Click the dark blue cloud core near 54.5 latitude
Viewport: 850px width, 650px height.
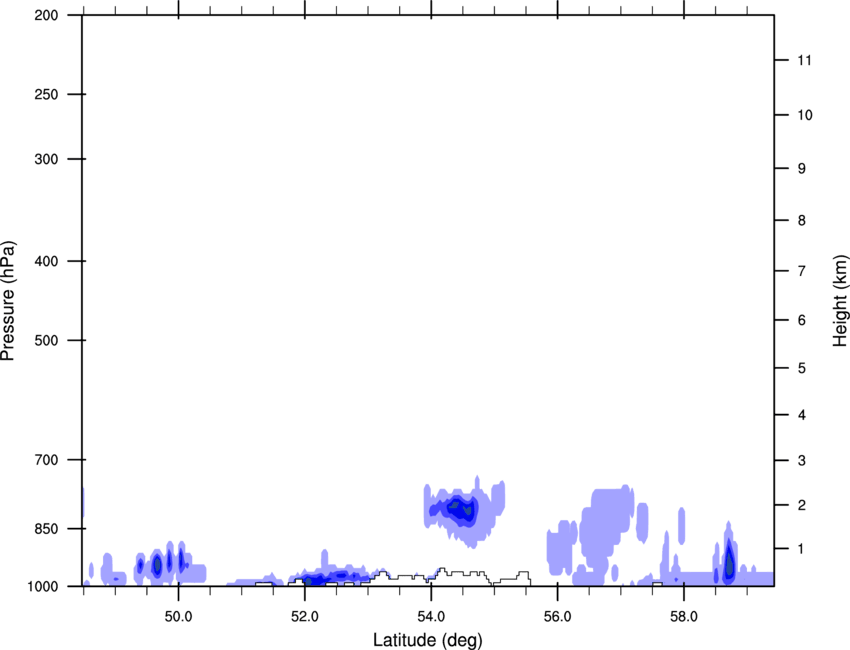tap(461, 509)
